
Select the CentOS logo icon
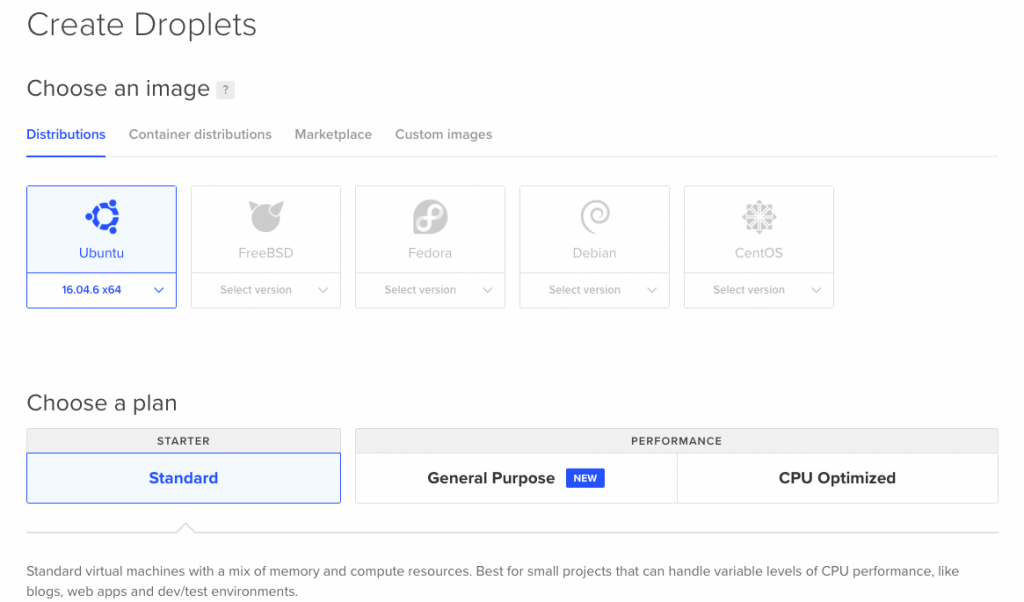pyautogui.click(x=759, y=217)
